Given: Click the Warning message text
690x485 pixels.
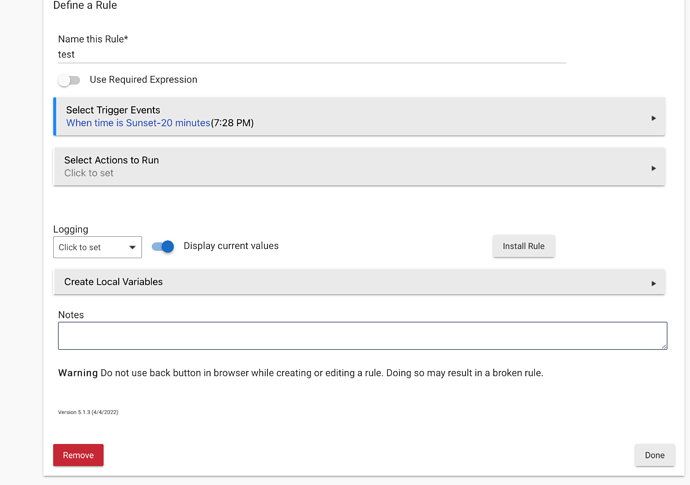Looking at the screenshot, I should point(301,373).
